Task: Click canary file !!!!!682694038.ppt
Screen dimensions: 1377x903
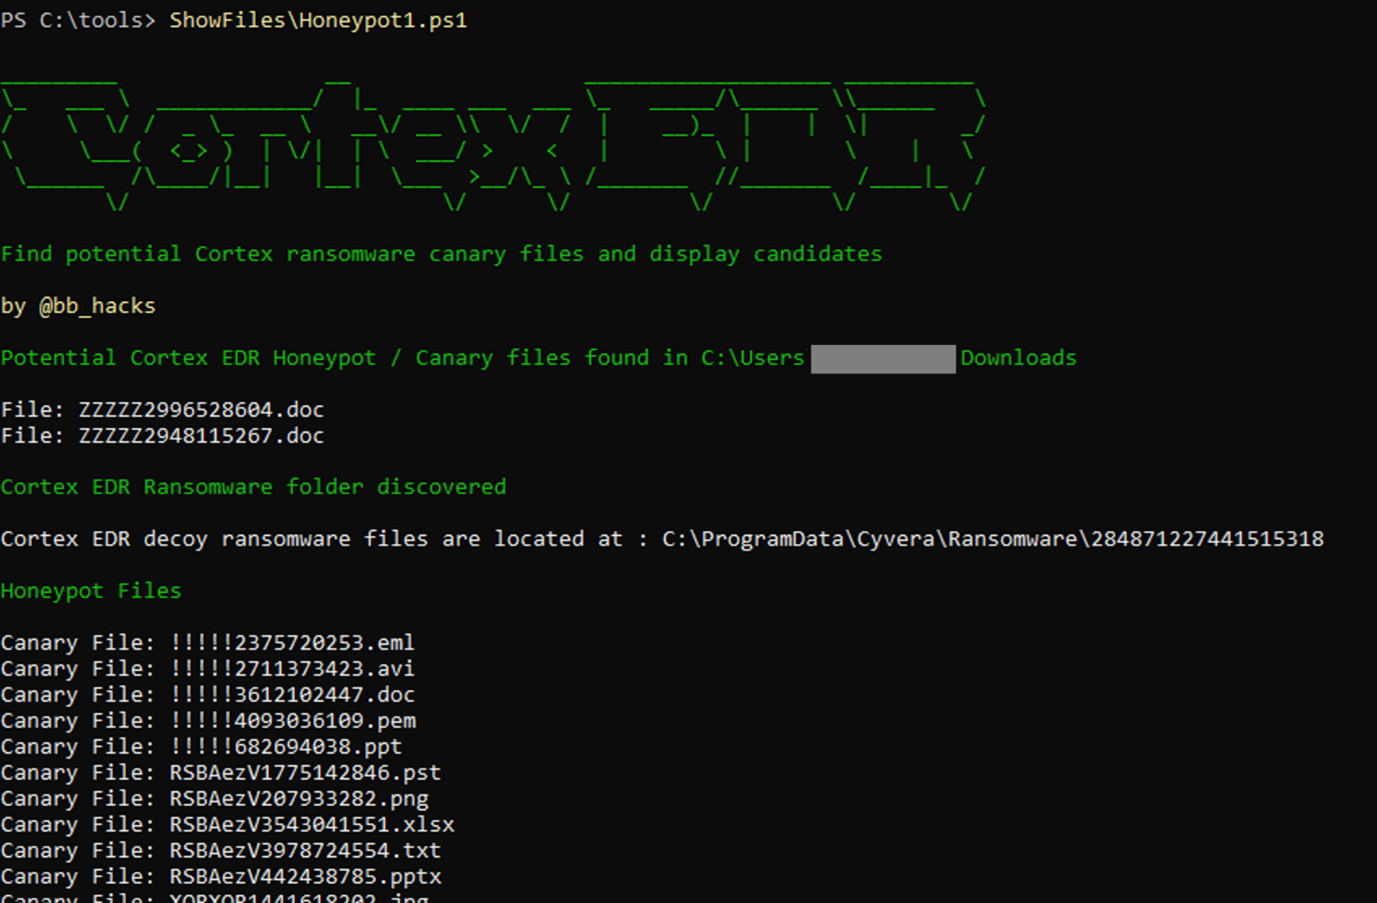Action: pyautogui.click(x=286, y=747)
